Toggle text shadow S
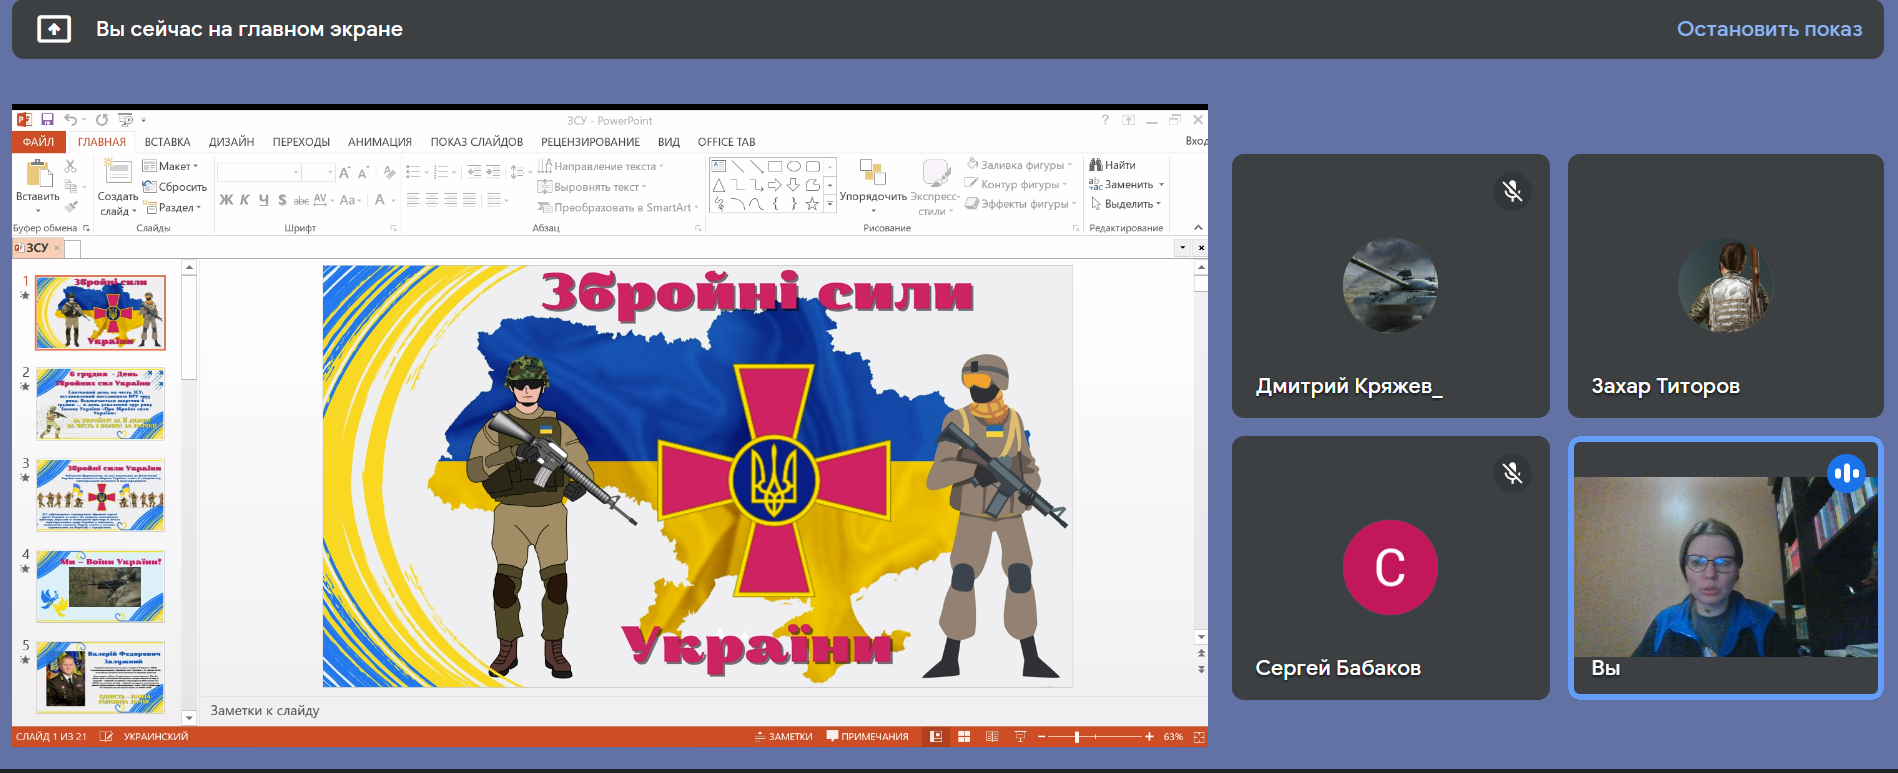Image resolution: width=1898 pixels, height=773 pixels. pyautogui.click(x=282, y=200)
